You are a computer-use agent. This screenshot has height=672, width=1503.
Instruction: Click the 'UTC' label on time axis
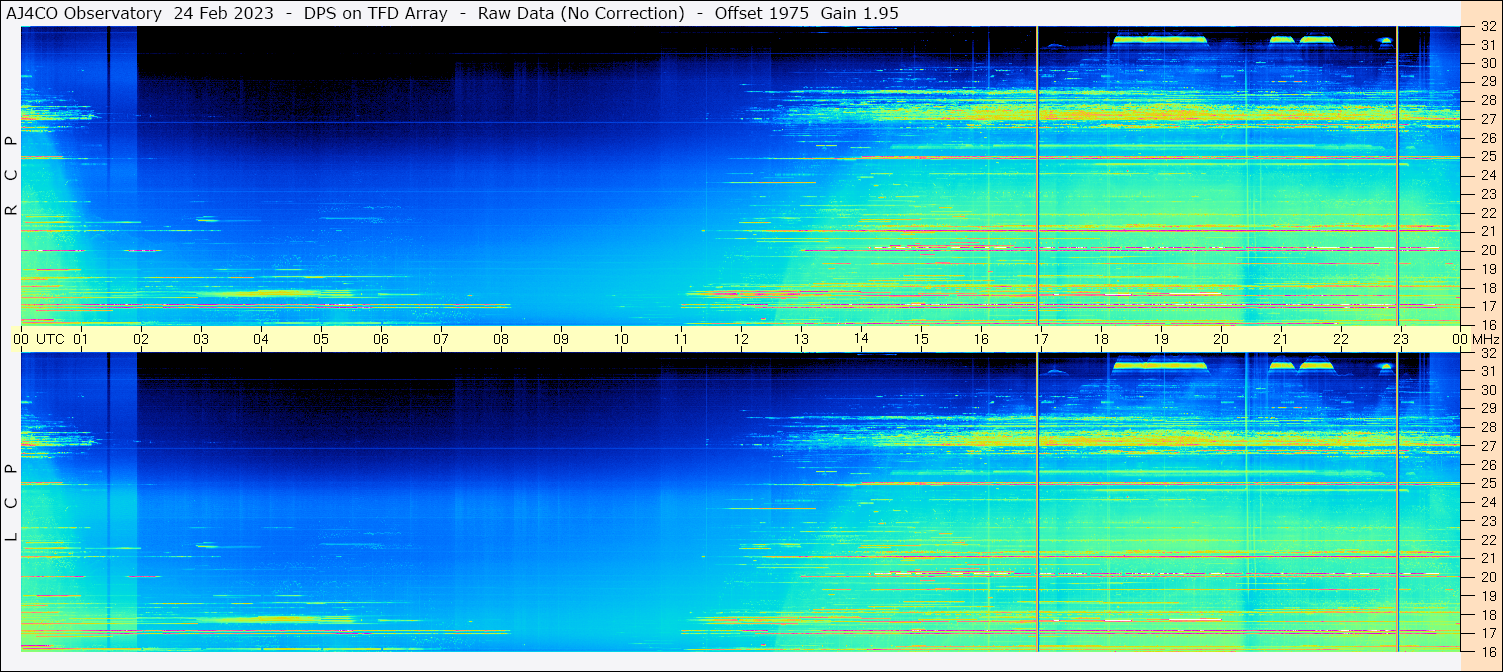(x=50, y=339)
